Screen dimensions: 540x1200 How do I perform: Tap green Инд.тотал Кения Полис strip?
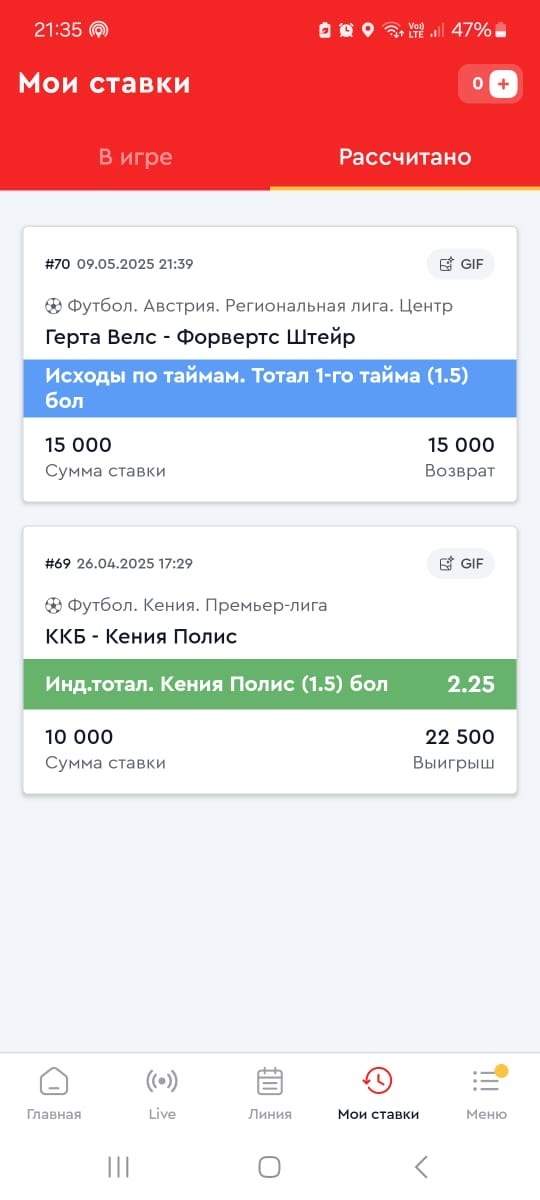[x=270, y=684]
